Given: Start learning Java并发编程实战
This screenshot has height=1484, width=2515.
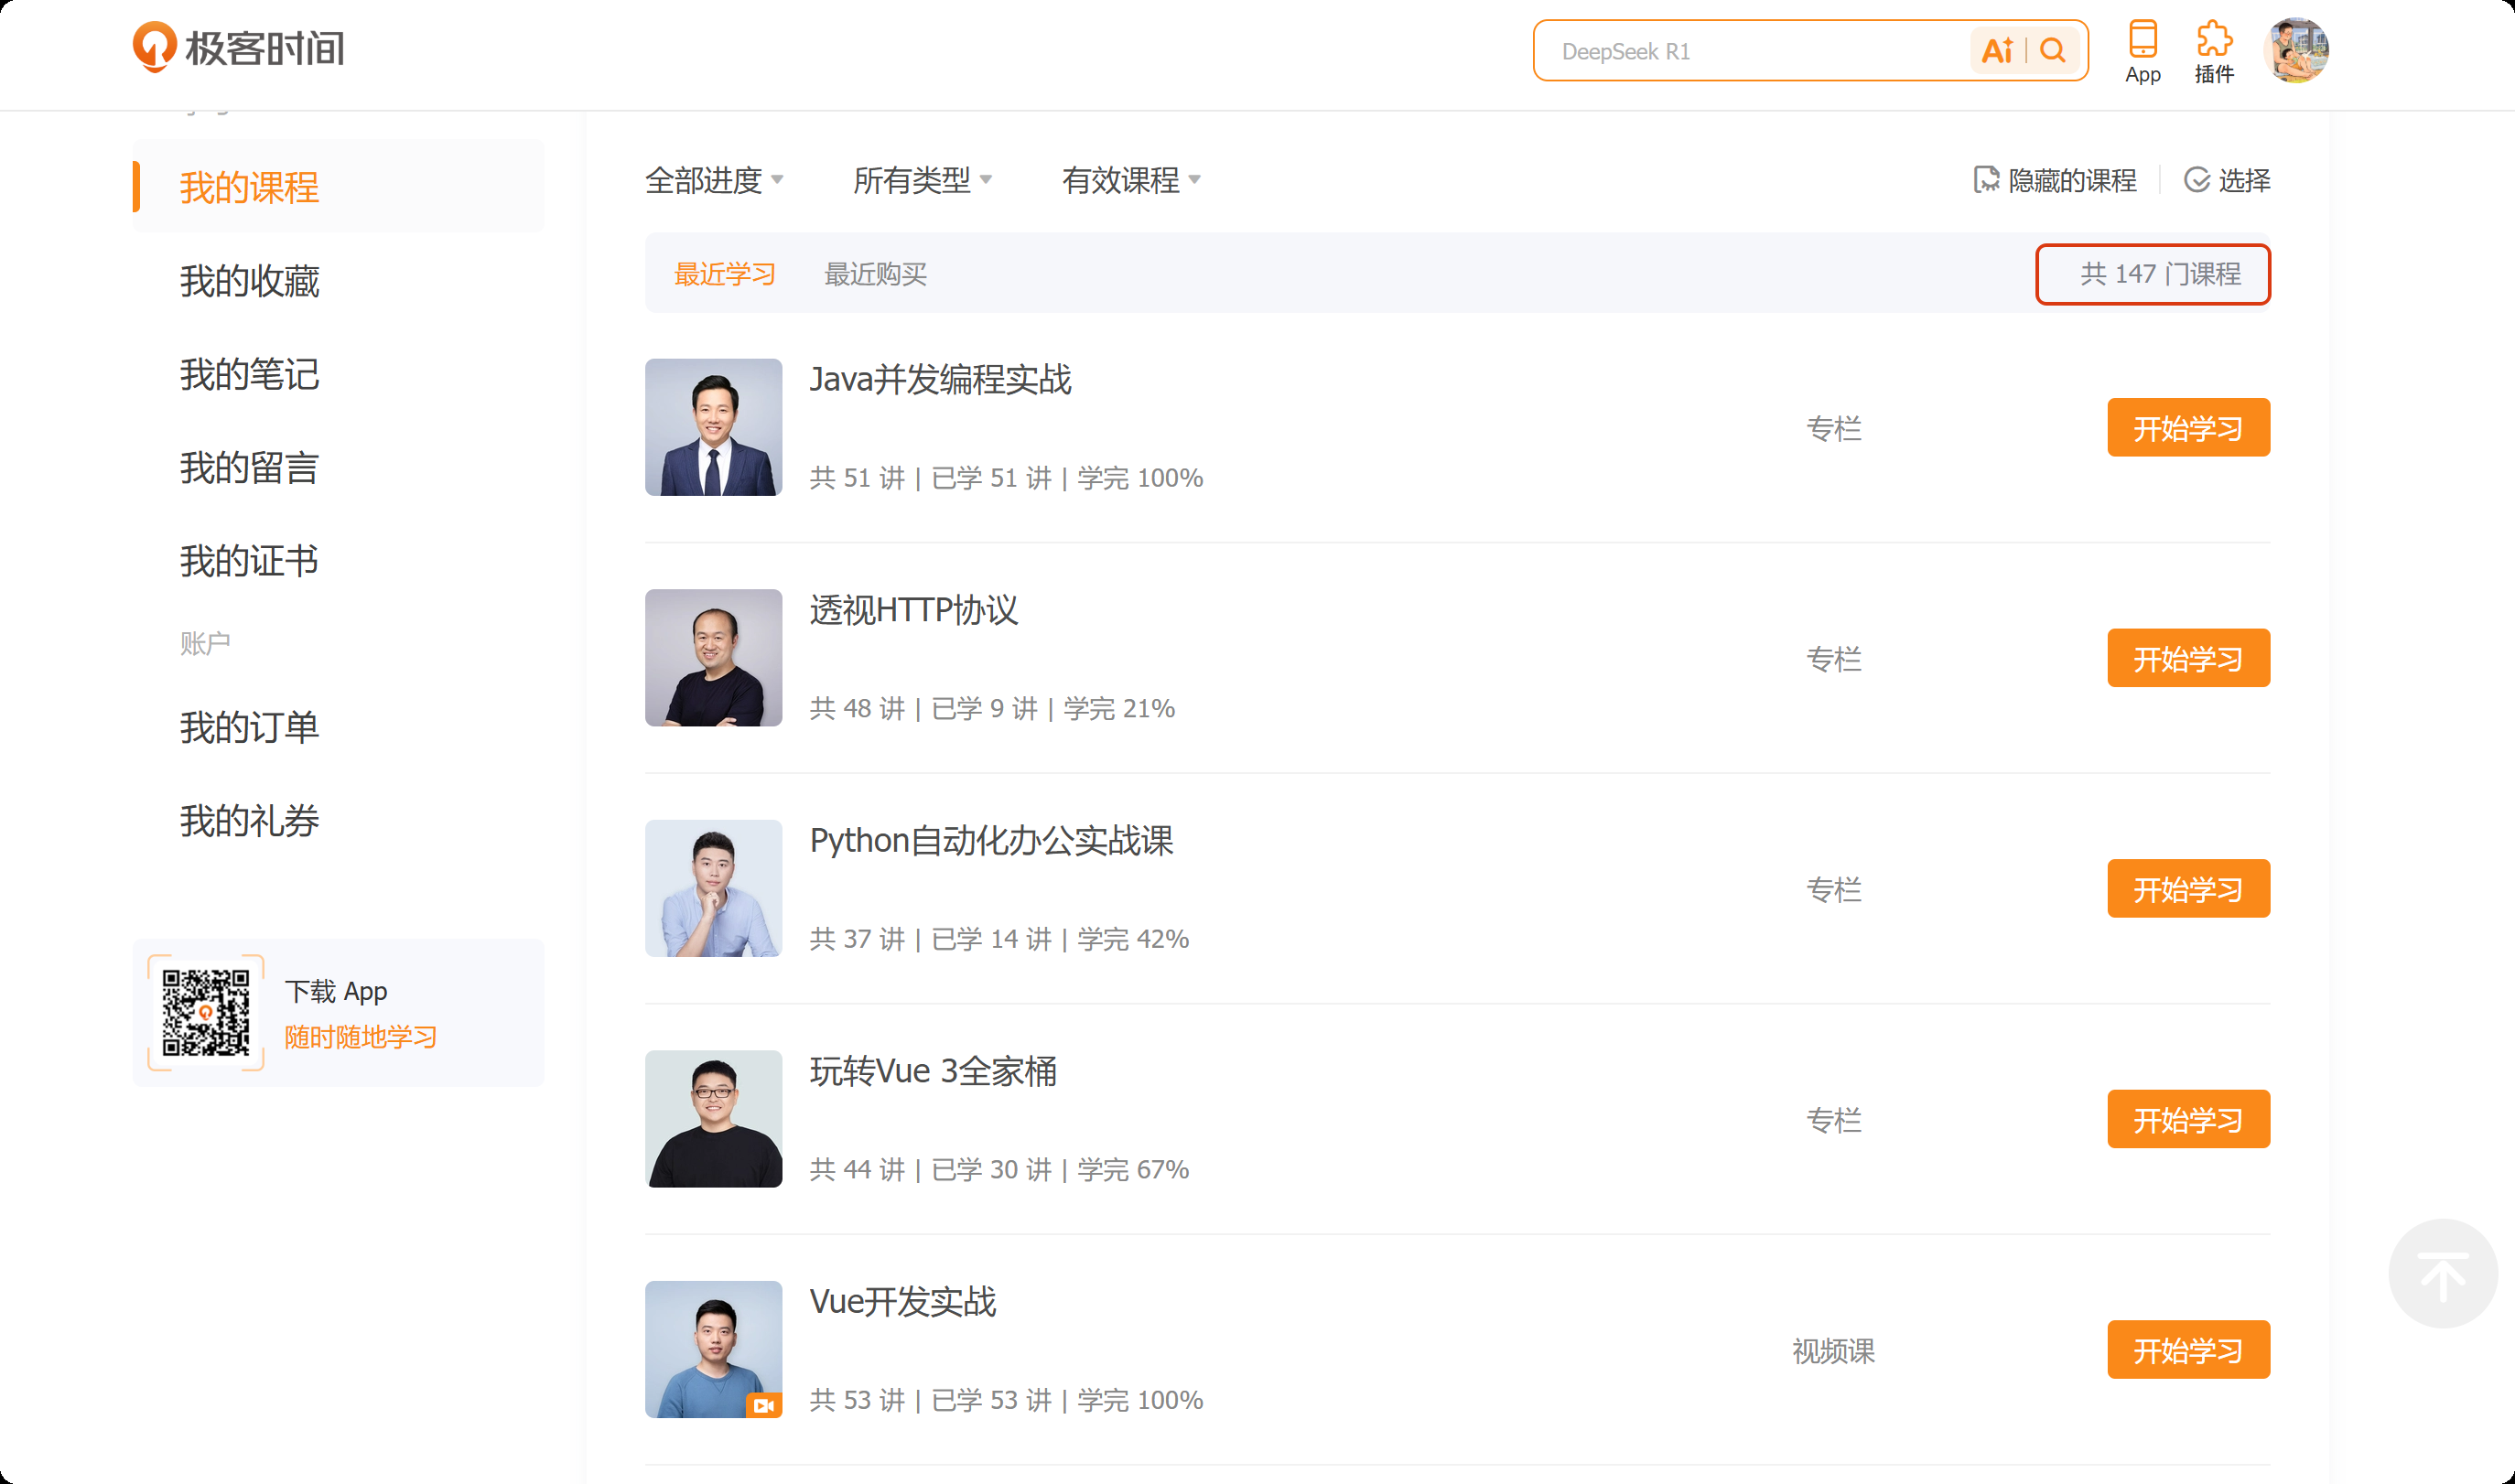Looking at the screenshot, I should click(x=2188, y=428).
